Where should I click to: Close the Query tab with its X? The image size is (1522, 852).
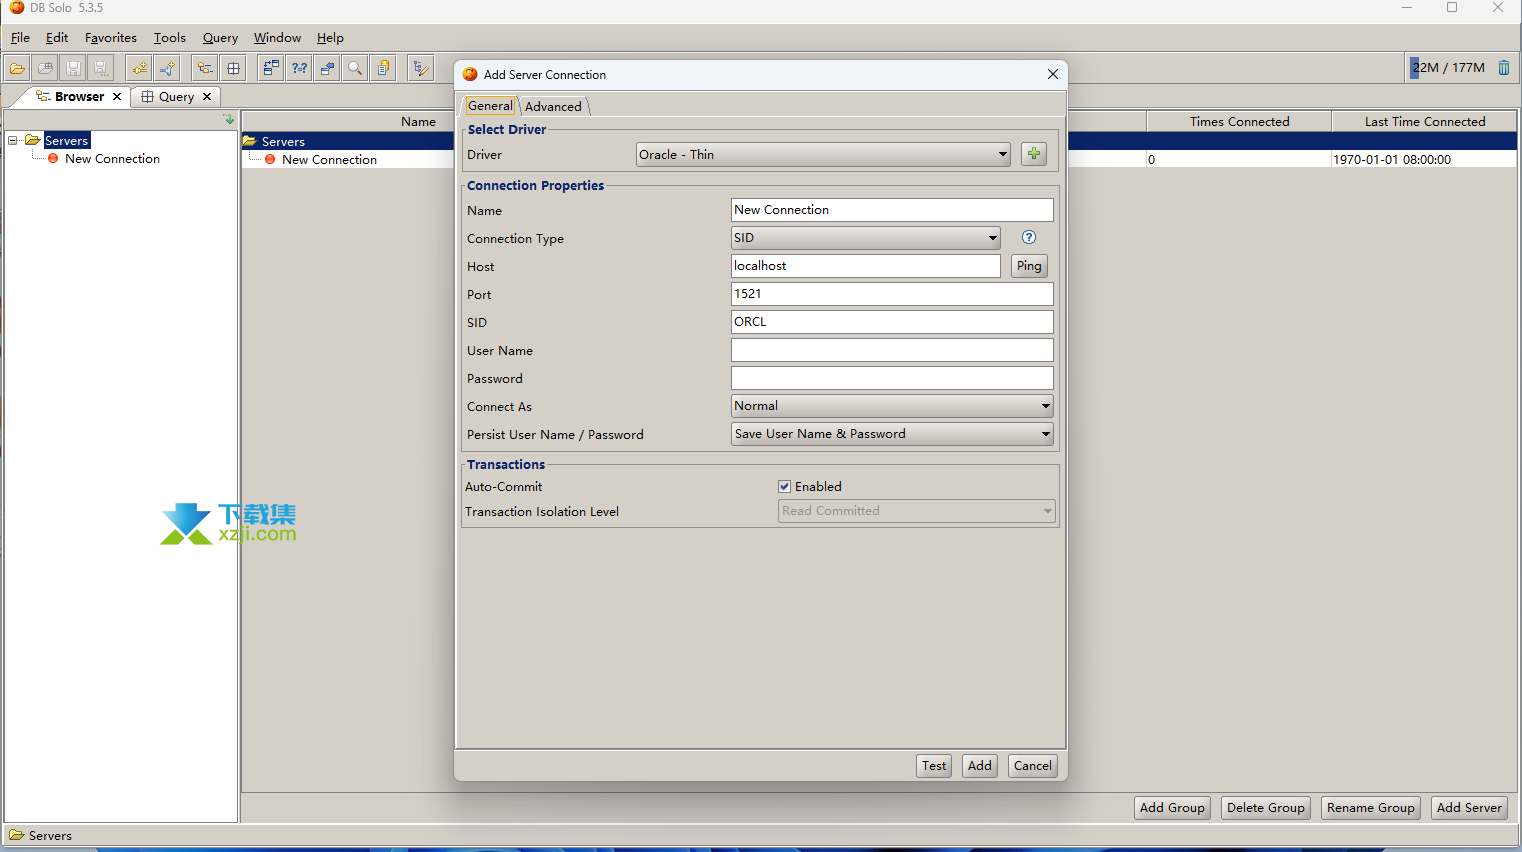tap(207, 97)
